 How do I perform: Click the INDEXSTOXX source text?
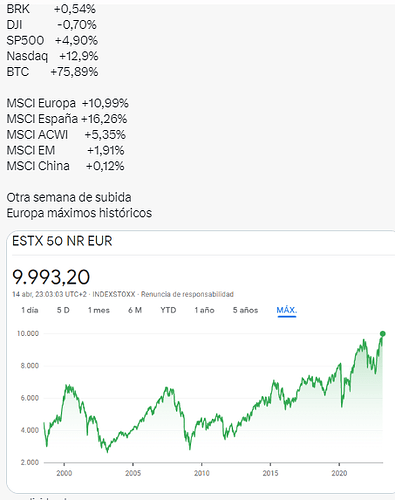click(114, 294)
